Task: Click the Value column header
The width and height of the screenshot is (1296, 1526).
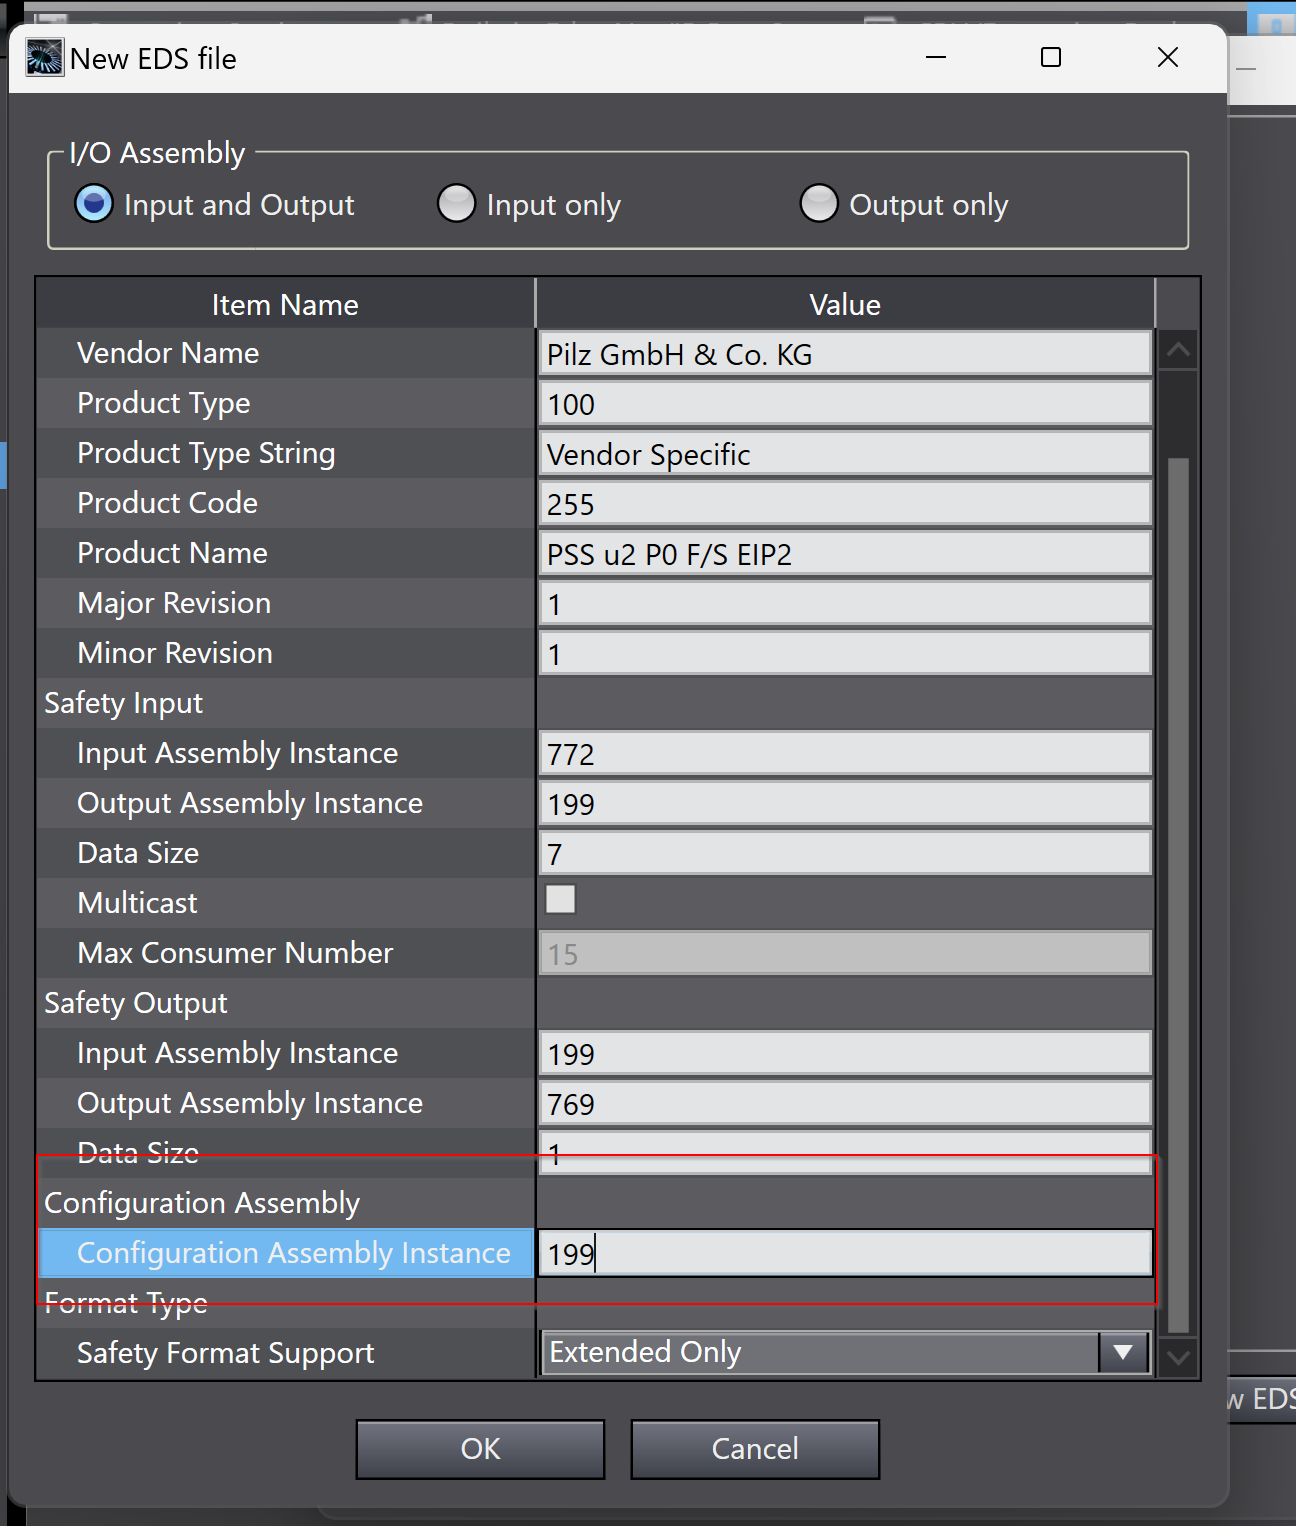Action: pos(845,304)
